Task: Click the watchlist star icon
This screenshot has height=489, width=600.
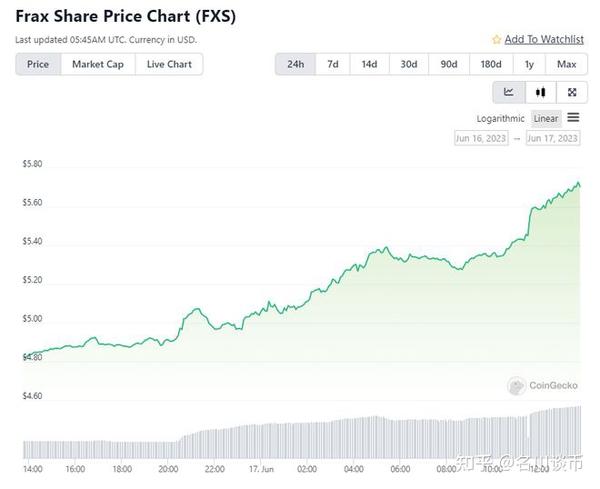Action: coord(497,40)
